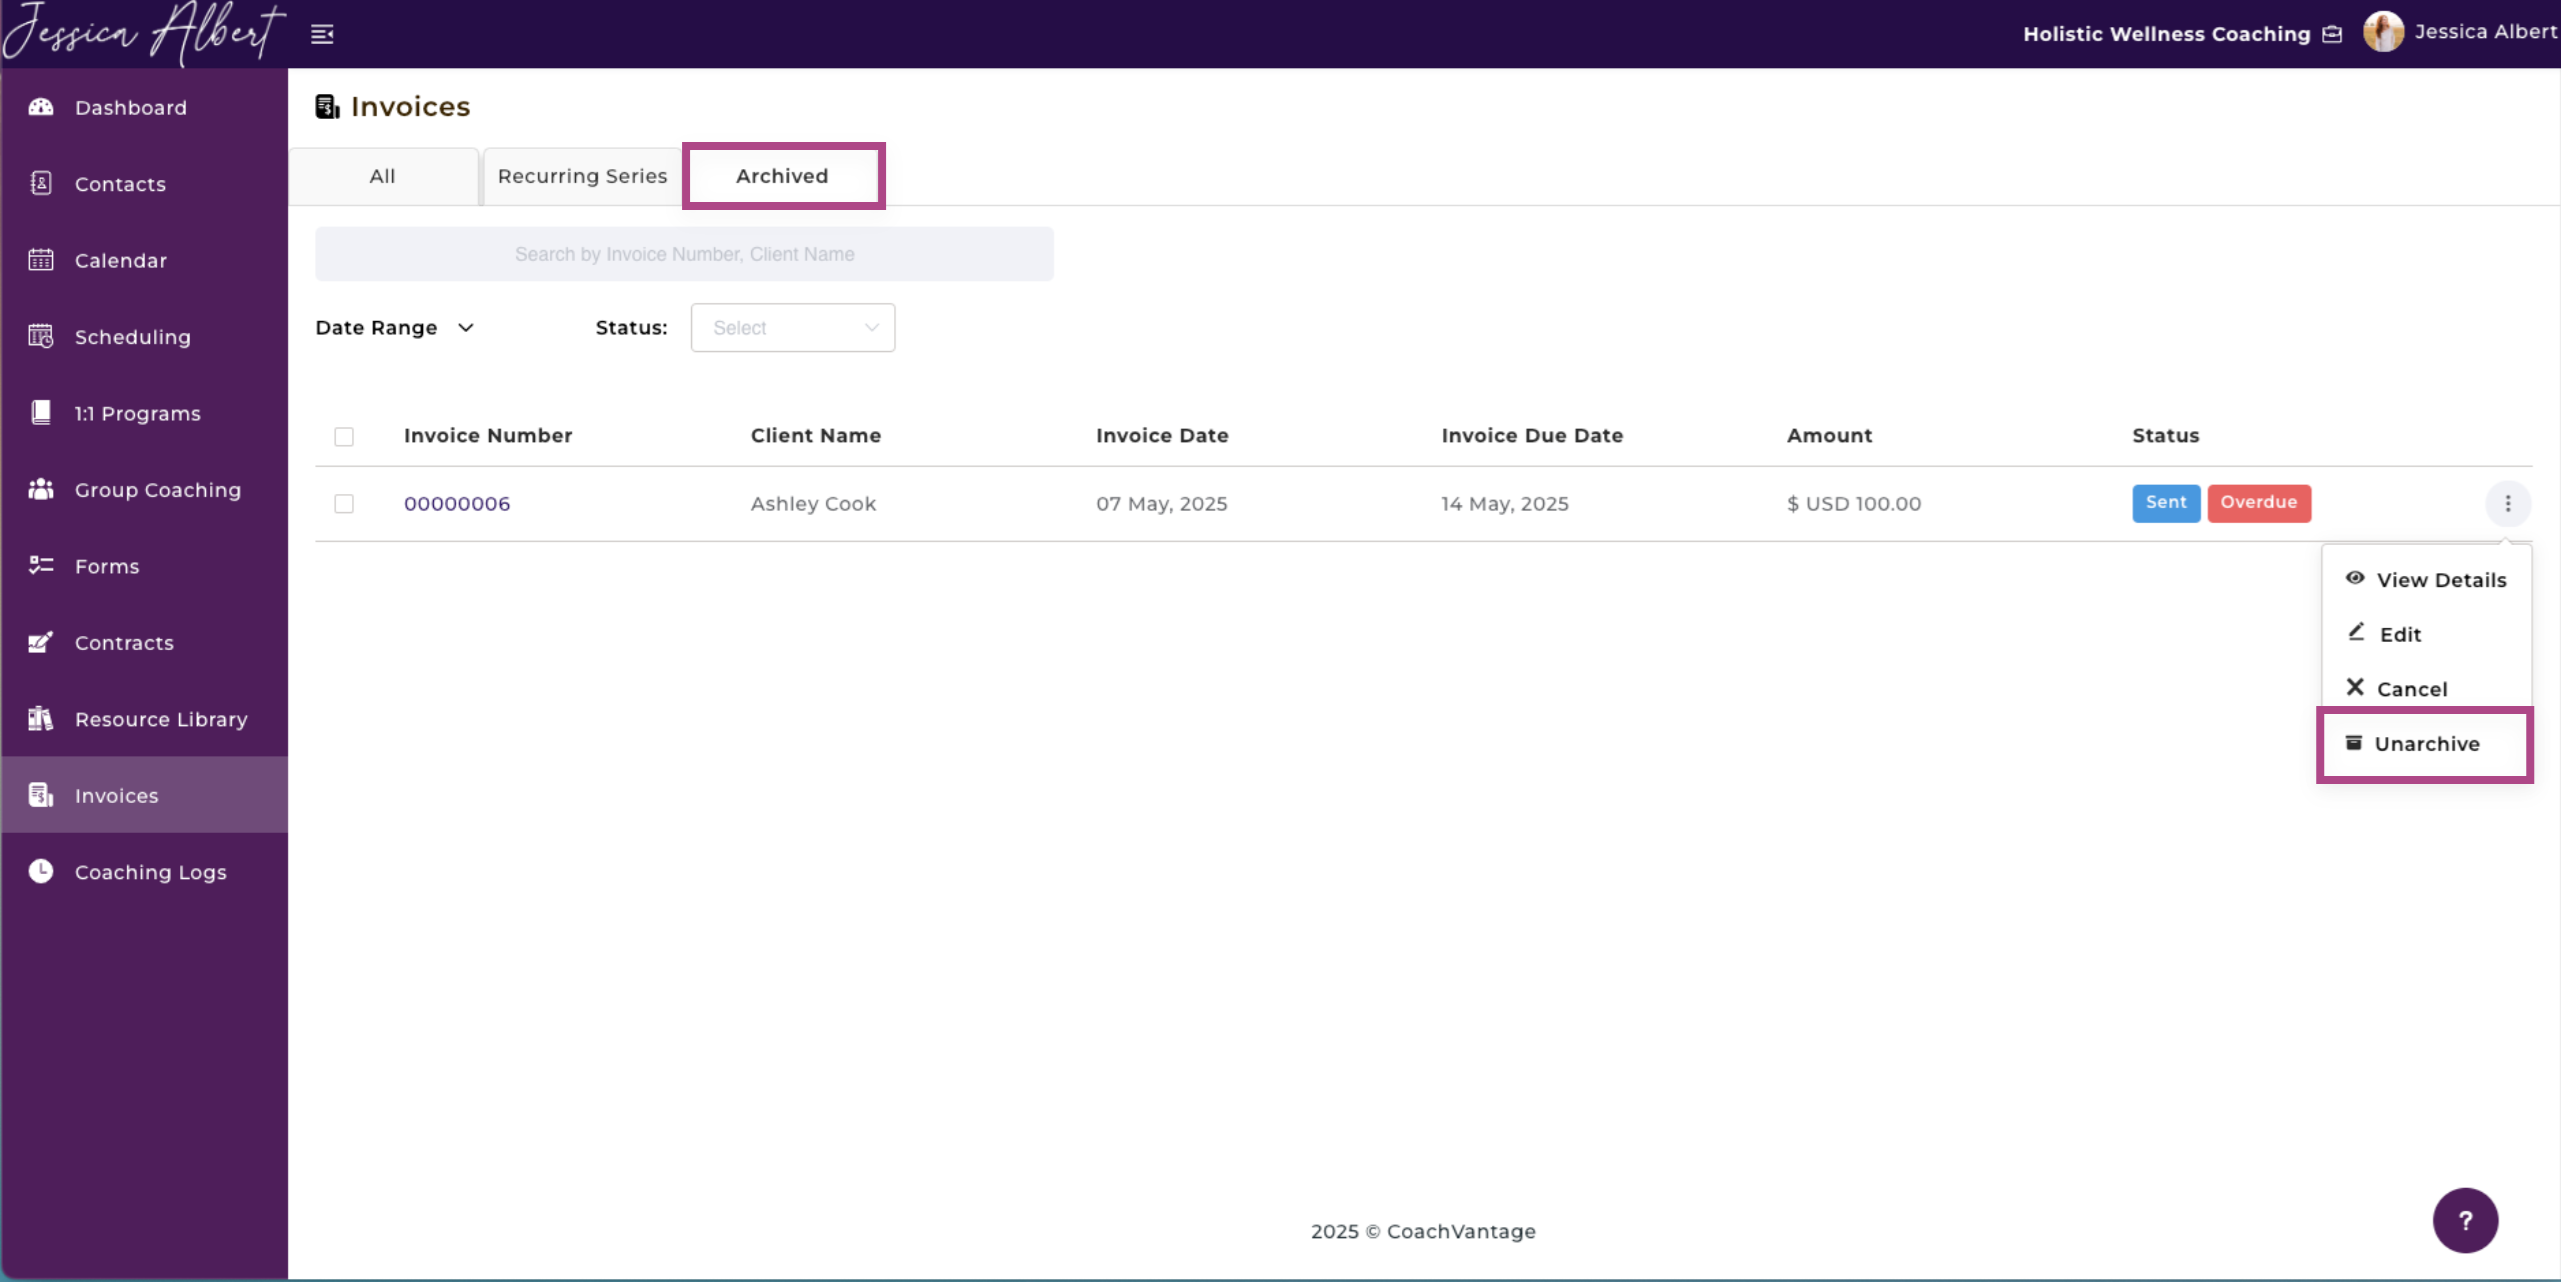Tick the select-all checkbox in table header

click(344, 436)
